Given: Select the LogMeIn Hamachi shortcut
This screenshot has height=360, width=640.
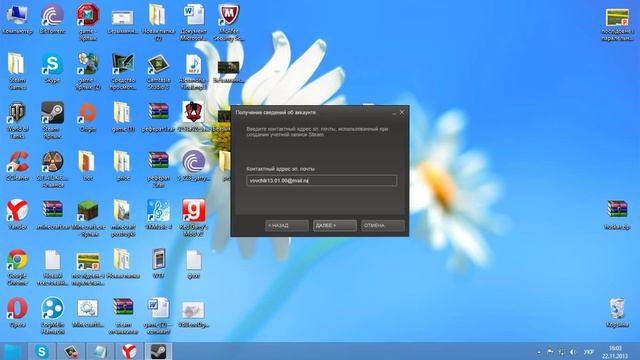Looking at the screenshot, I should [x=52, y=316].
